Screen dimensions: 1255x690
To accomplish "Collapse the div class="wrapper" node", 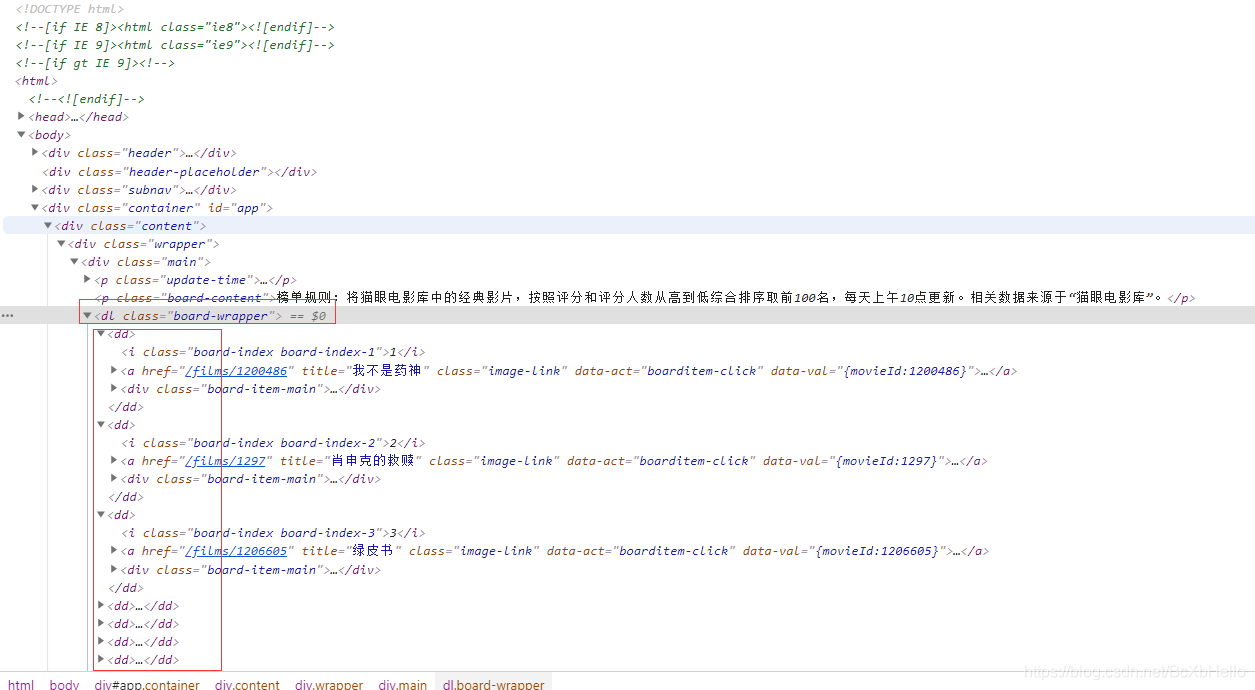I will (61, 244).
